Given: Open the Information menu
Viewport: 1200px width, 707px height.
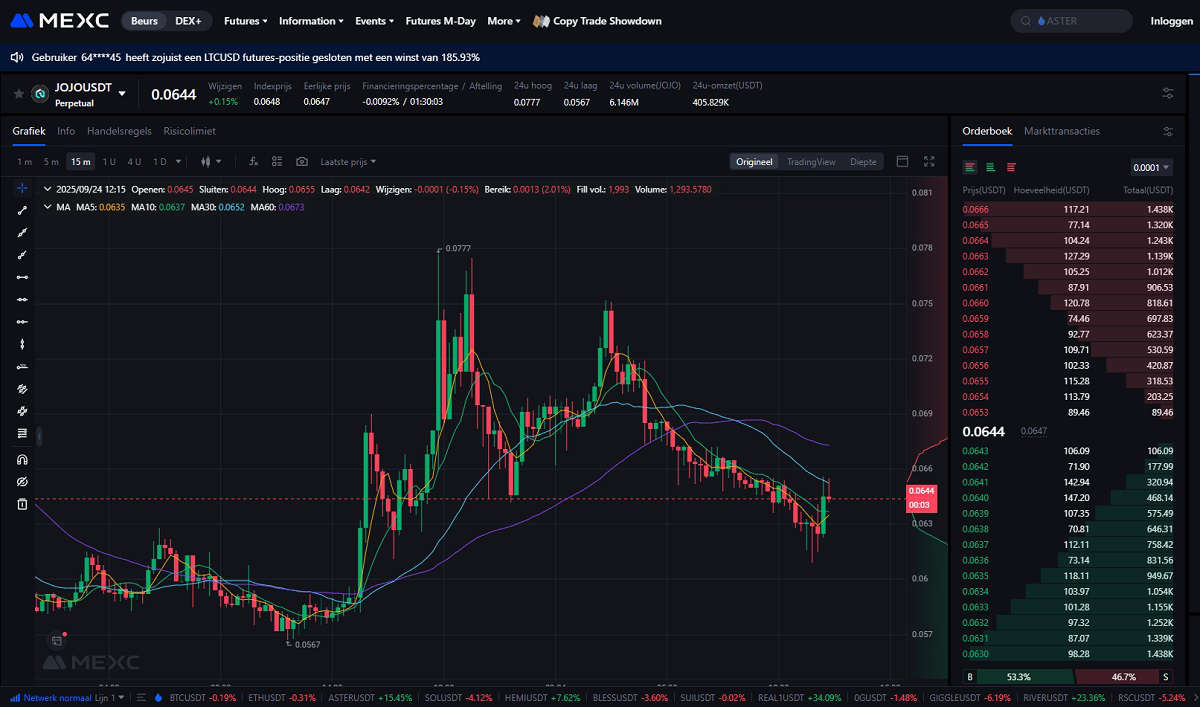Looking at the screenshot, I should click(x=311, y=21).
